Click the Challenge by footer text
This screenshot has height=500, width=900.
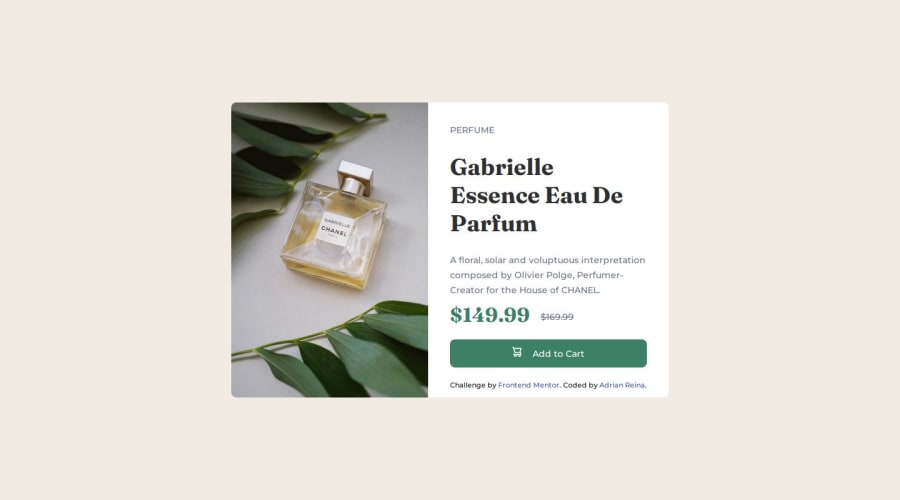coord(473,385)
